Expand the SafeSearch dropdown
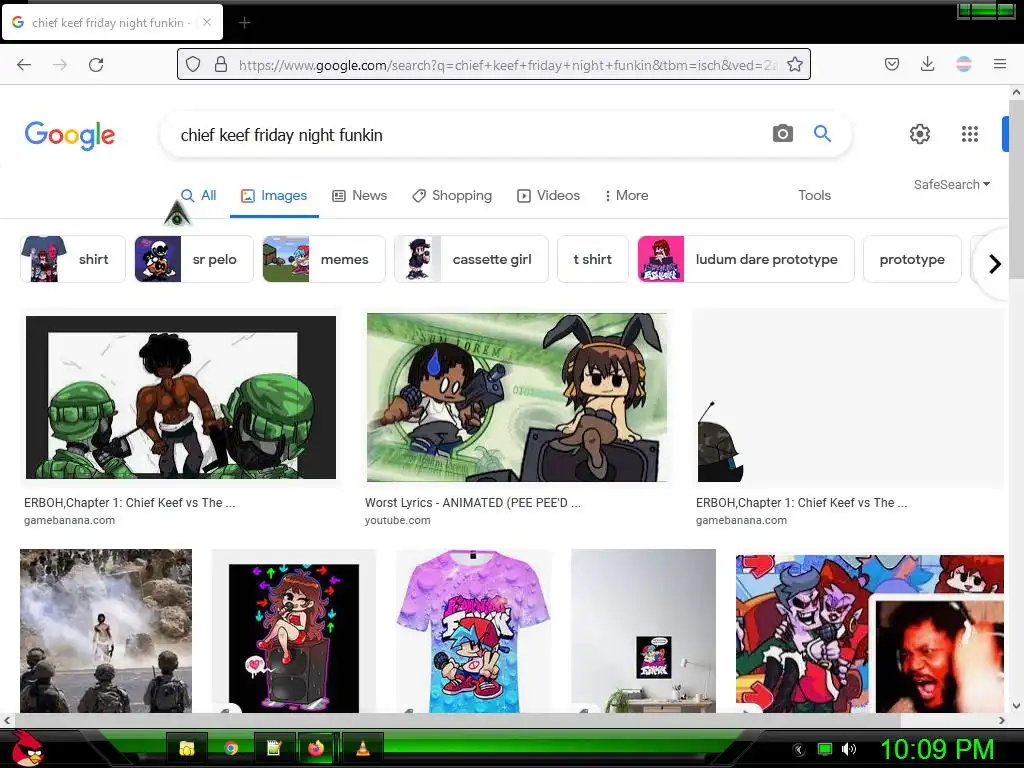This screenshot has height=768, width=1024. click(x=952, y=185)
